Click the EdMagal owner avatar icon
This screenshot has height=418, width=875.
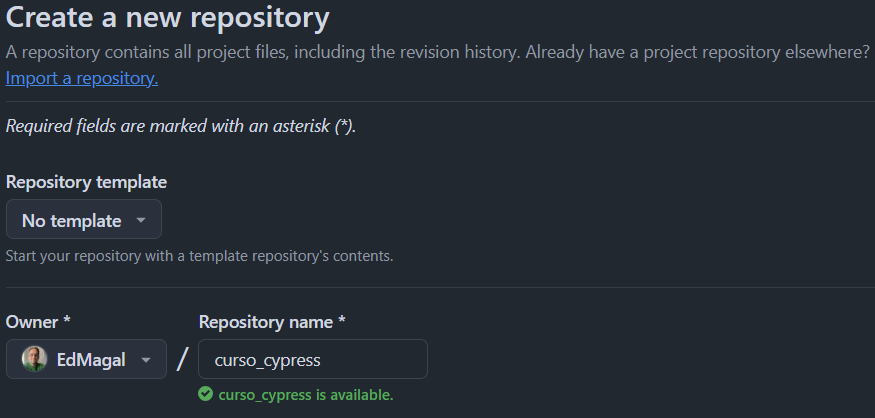click(34, 359)
